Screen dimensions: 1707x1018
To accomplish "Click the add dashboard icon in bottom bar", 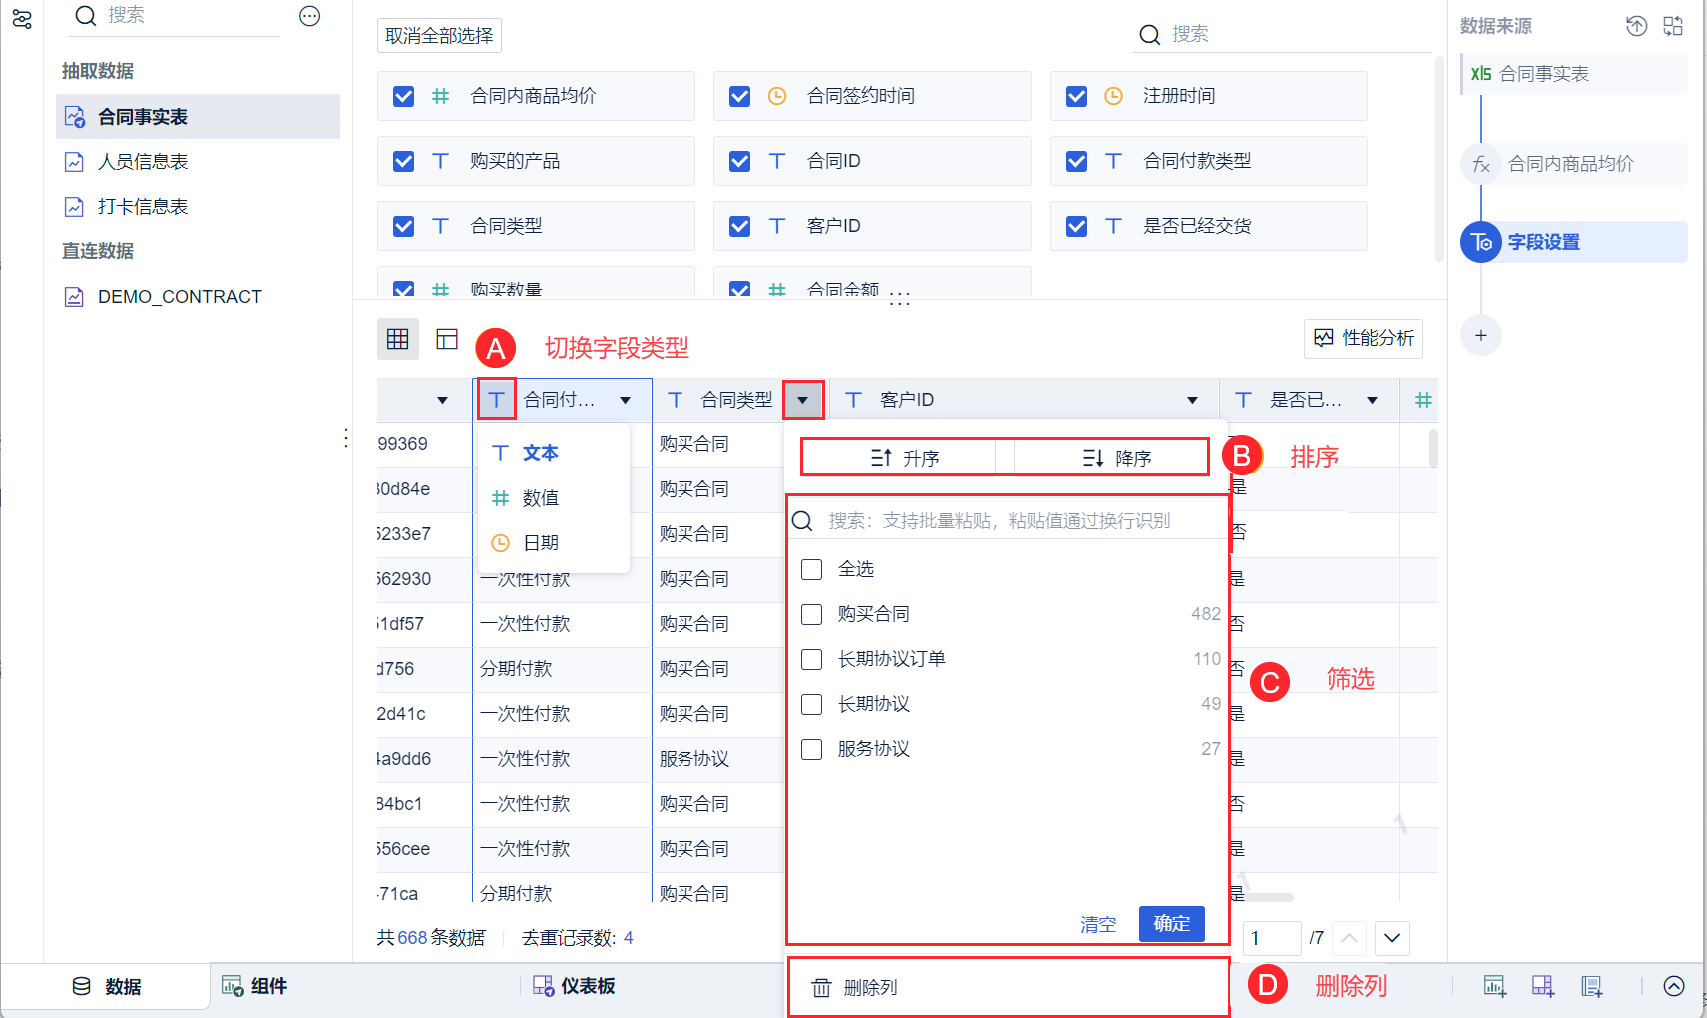I will pos(1543,986).
